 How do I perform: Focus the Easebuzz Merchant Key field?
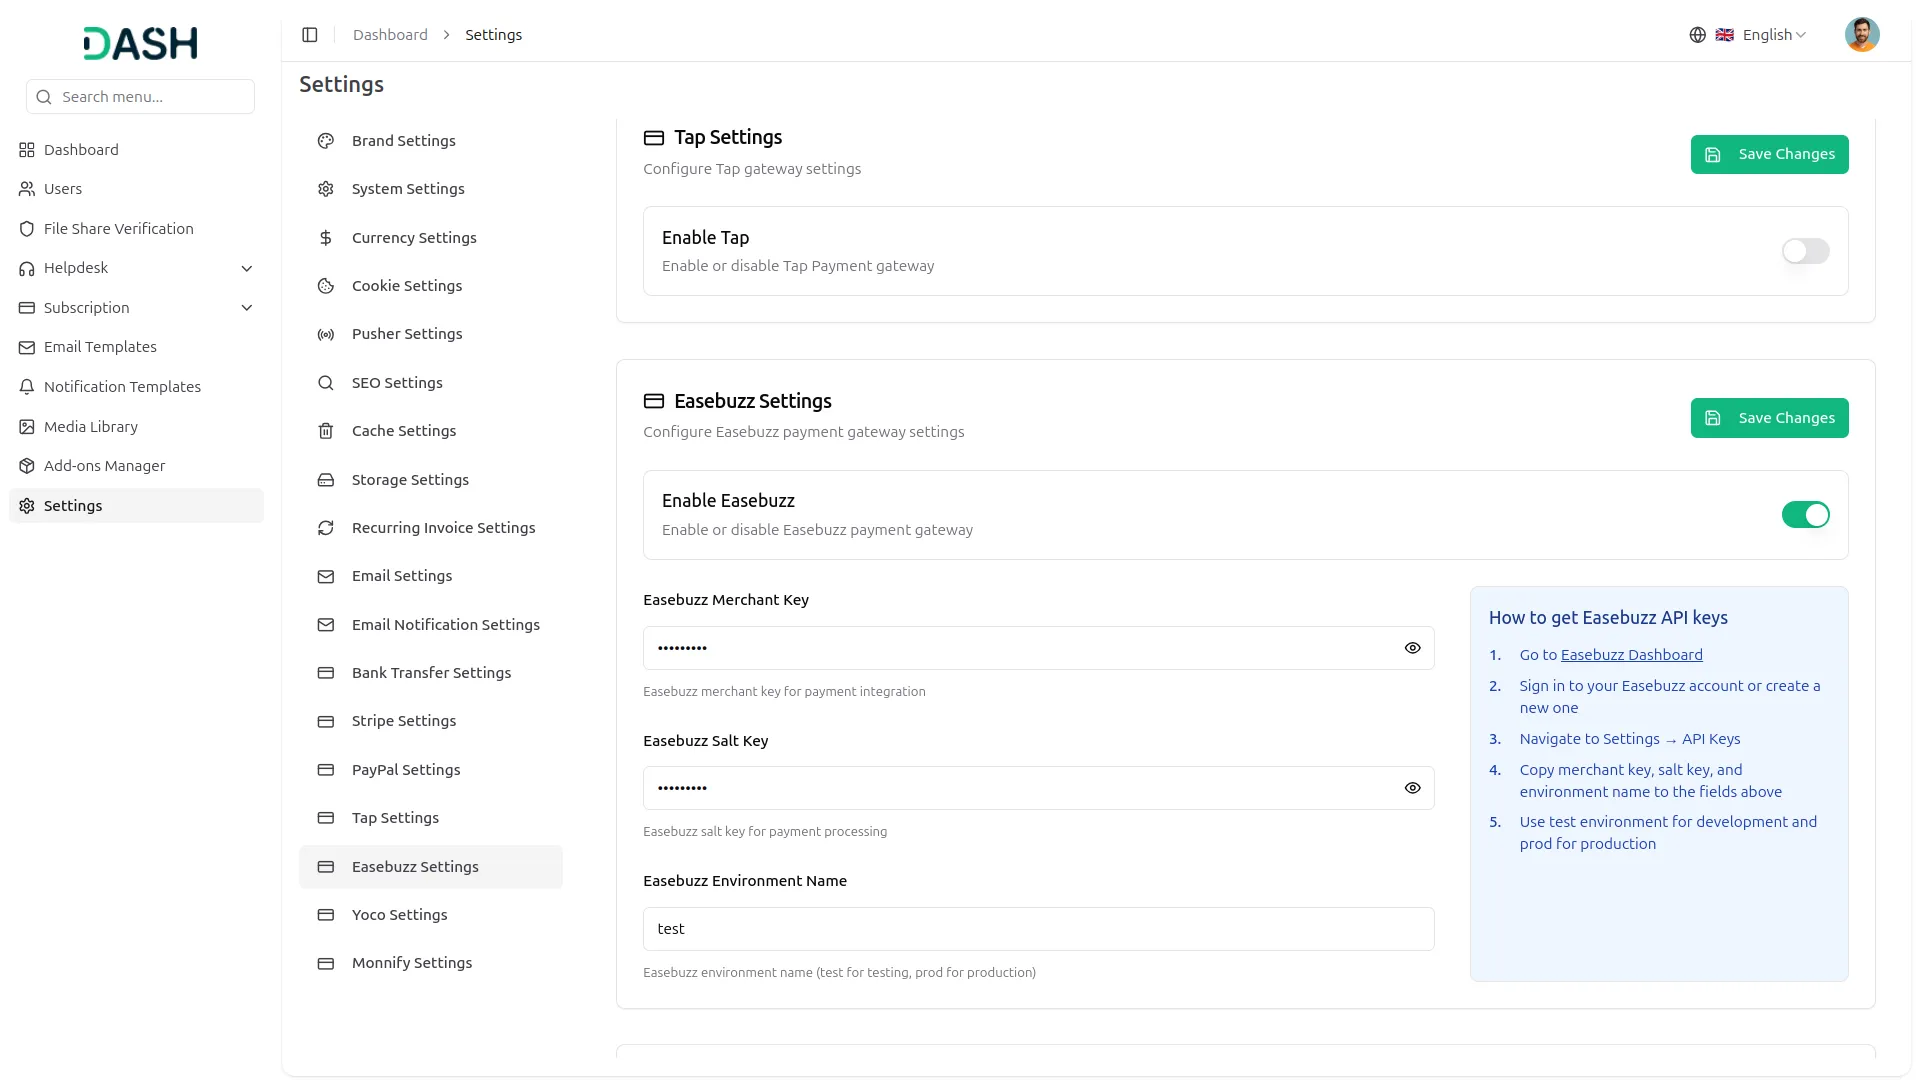1038,648
